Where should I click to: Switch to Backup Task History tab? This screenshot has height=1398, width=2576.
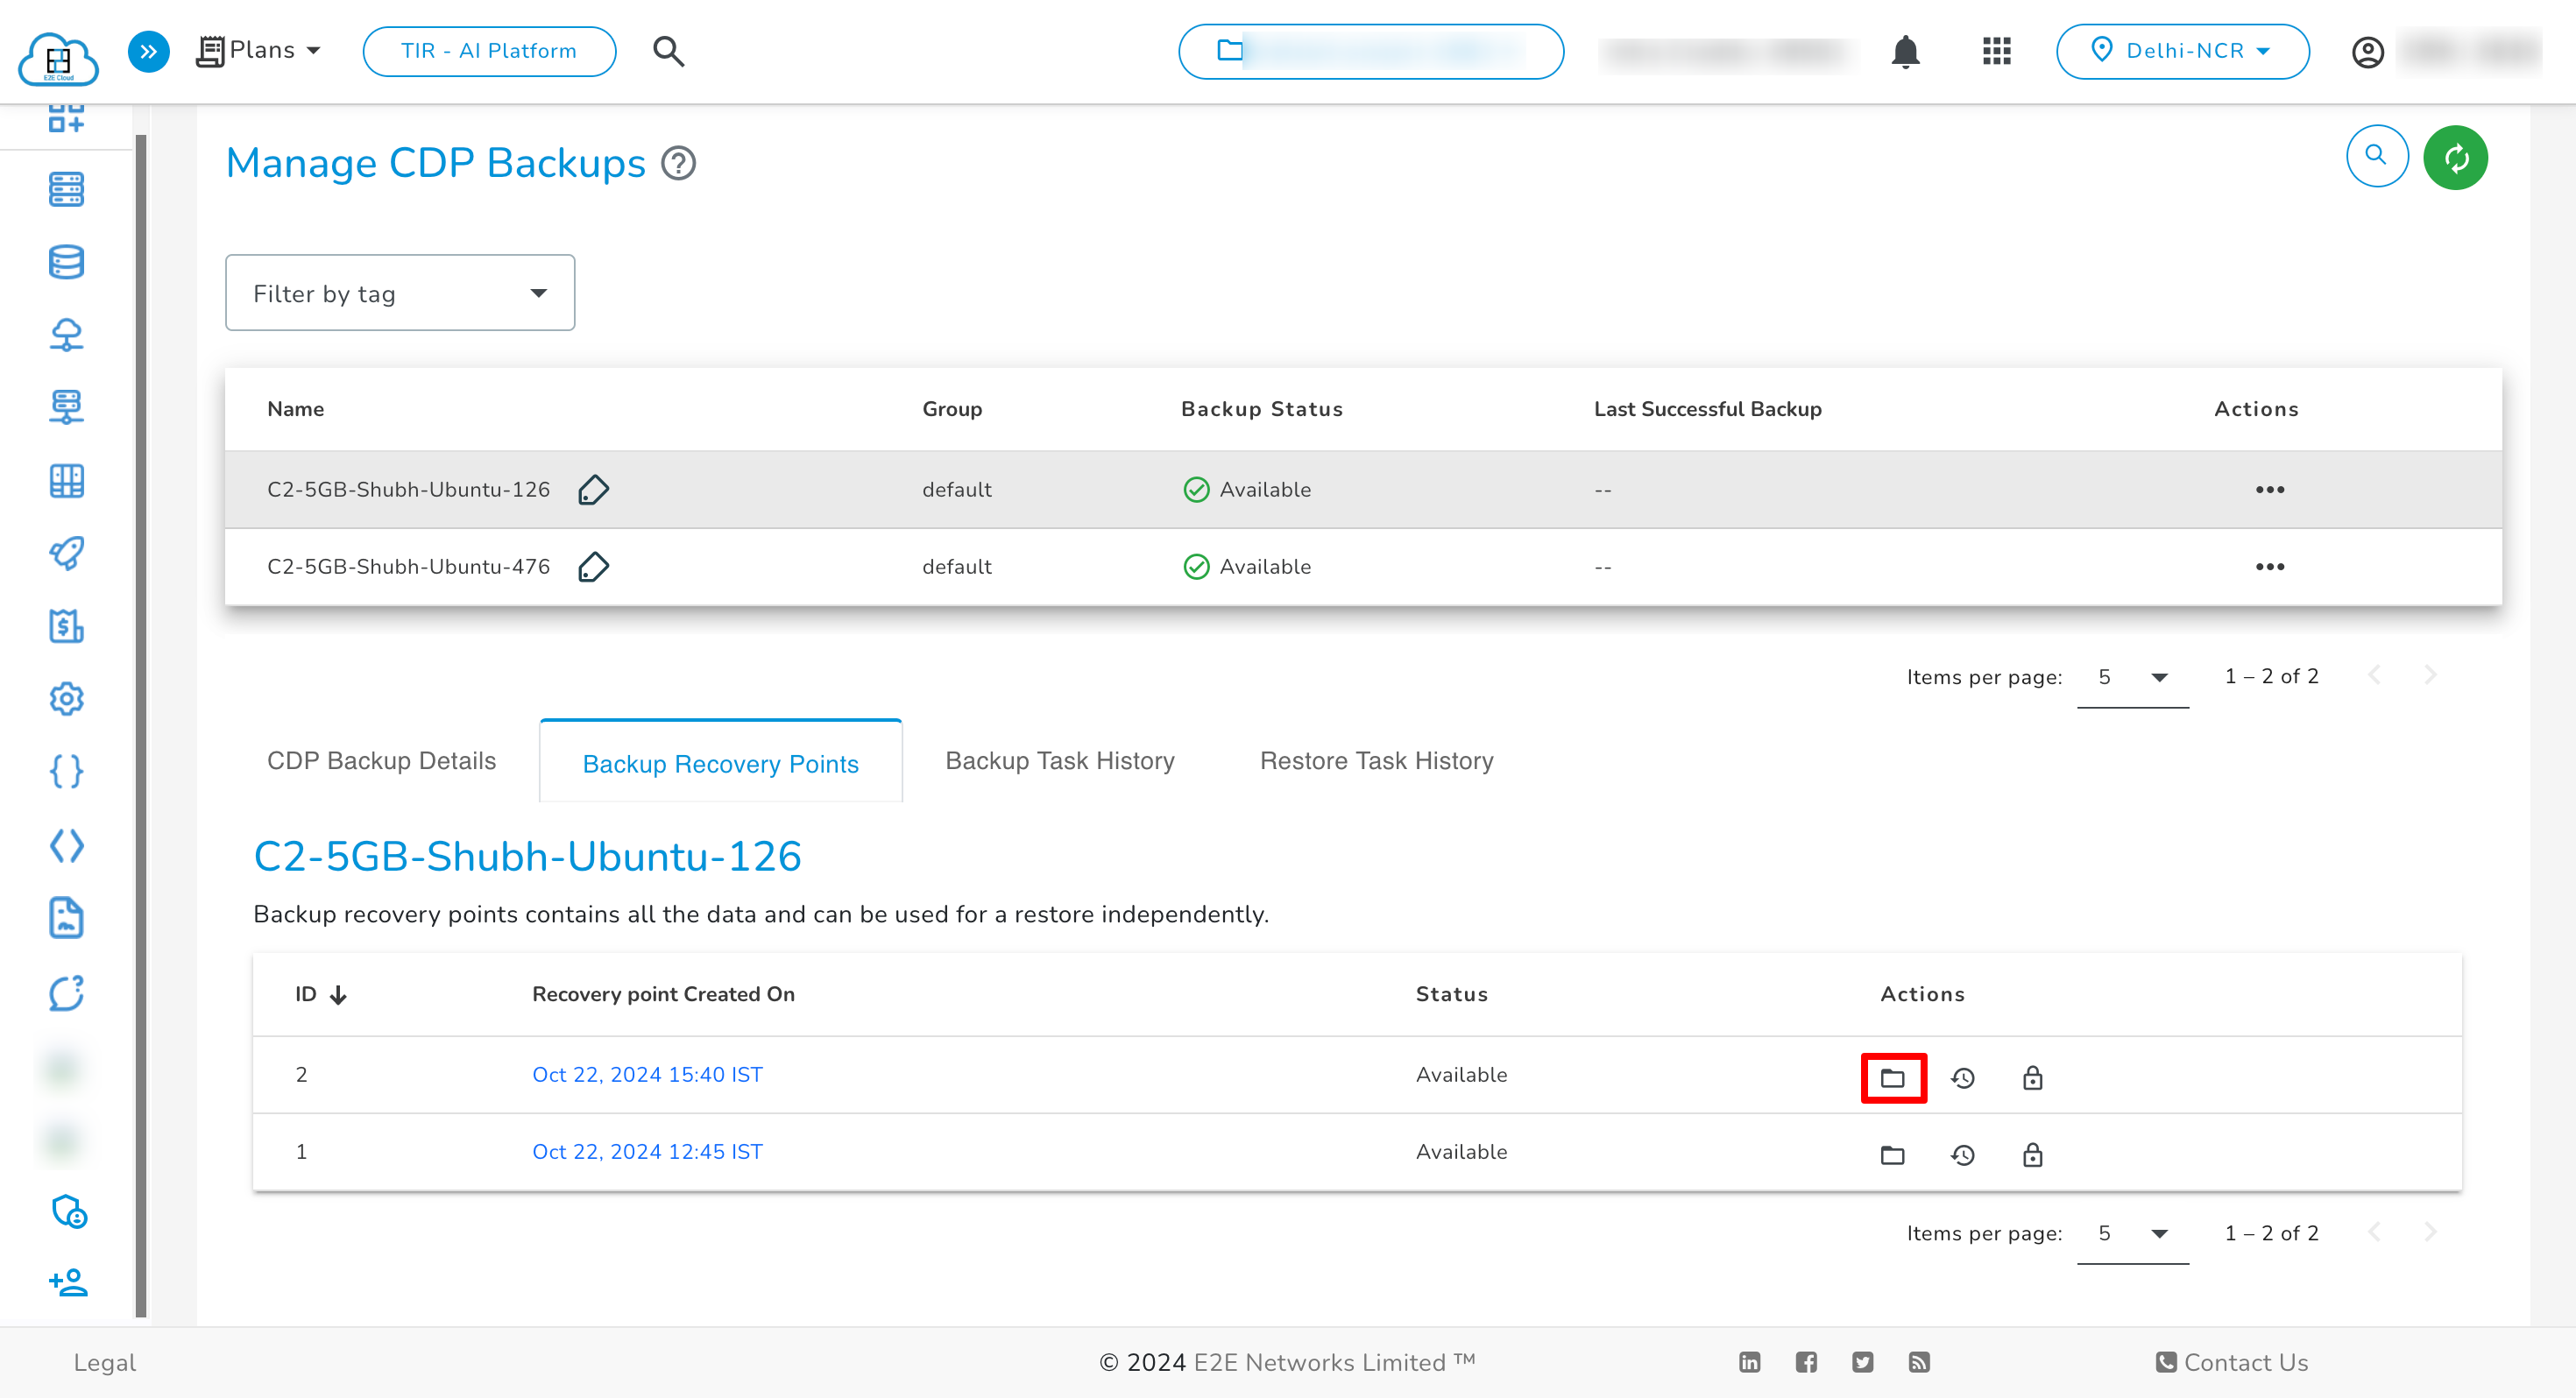coord(1059,759)
